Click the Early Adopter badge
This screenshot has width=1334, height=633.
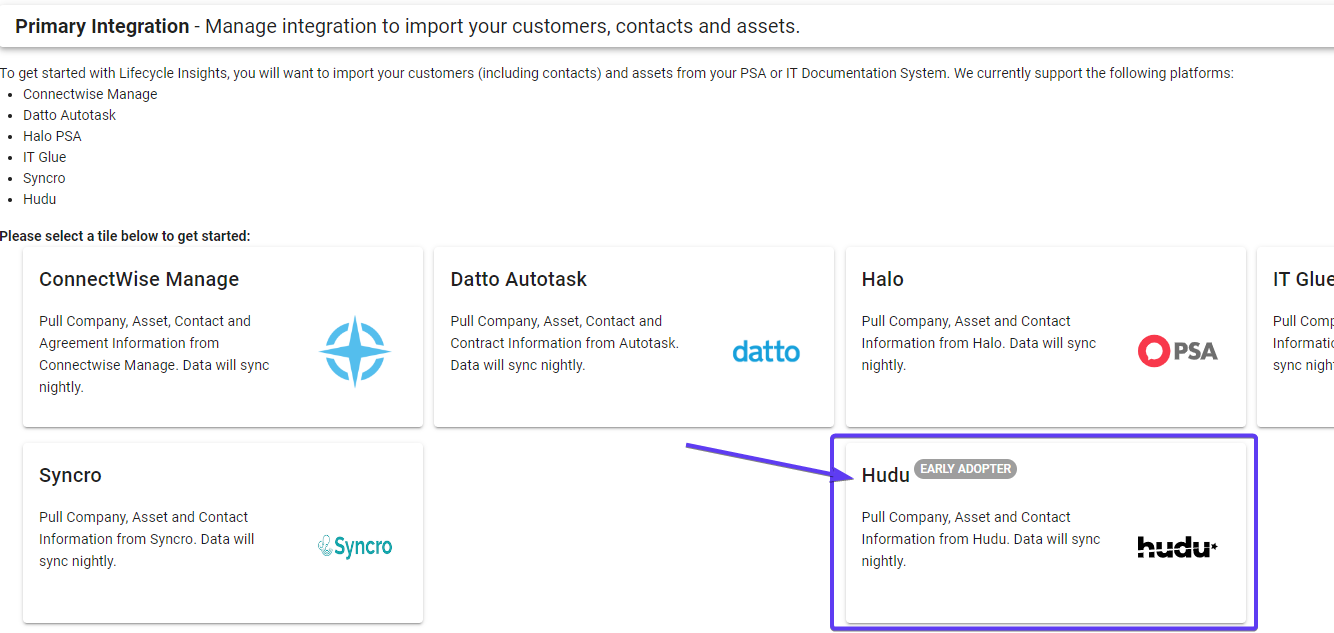965,469
